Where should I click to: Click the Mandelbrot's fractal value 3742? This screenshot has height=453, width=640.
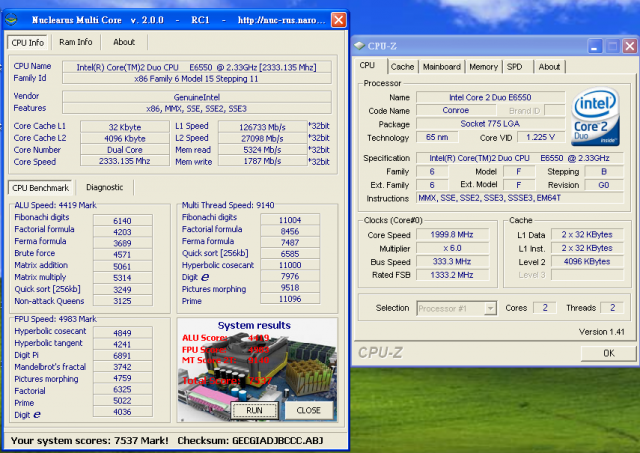pyautogui.click(x=122, y=367)
